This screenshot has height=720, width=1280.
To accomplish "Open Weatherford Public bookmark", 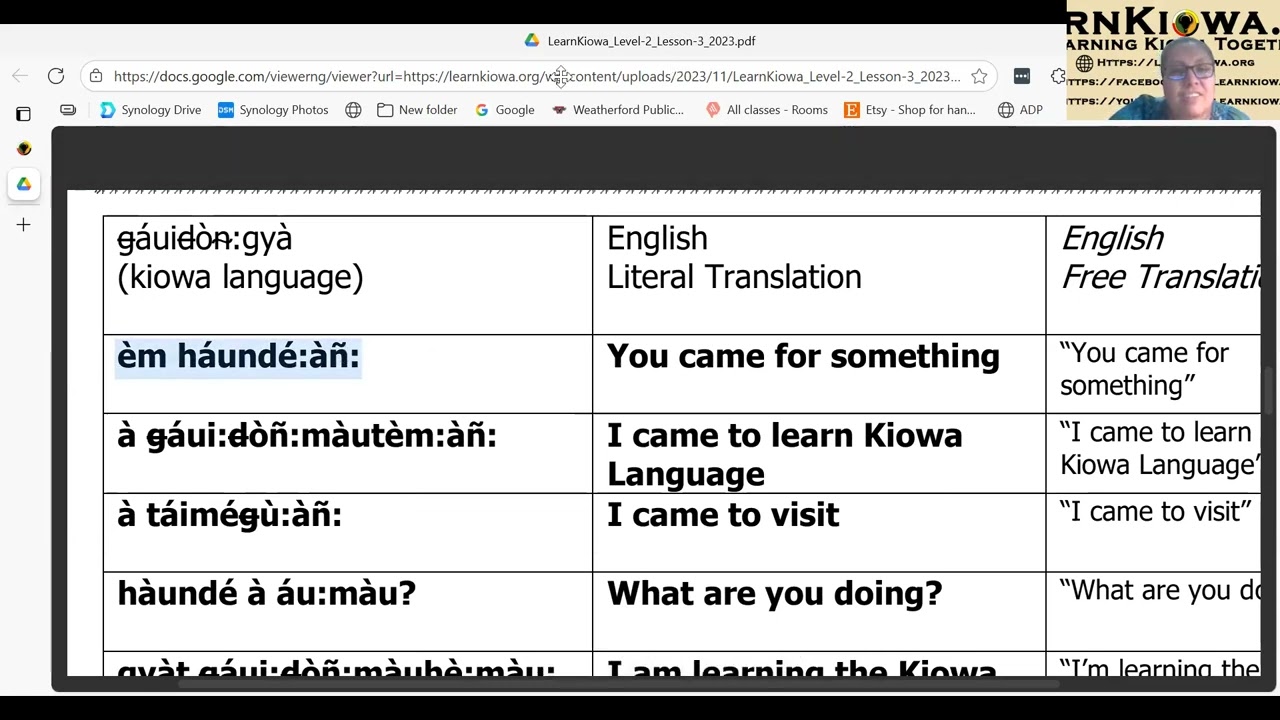I will pyautogui.click(x=618, y=110).
